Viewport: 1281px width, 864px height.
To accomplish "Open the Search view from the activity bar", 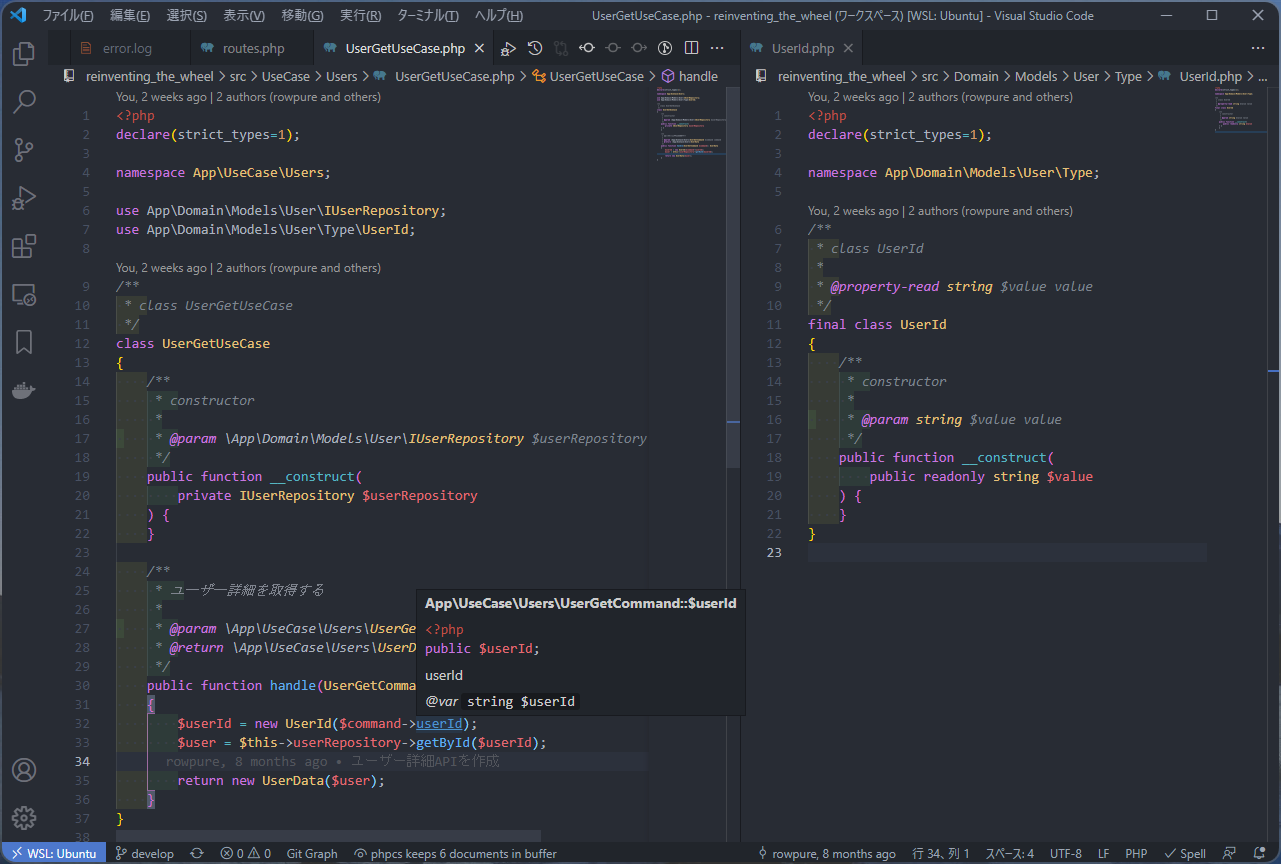I will pyautogui.click(x=23, y=102).
